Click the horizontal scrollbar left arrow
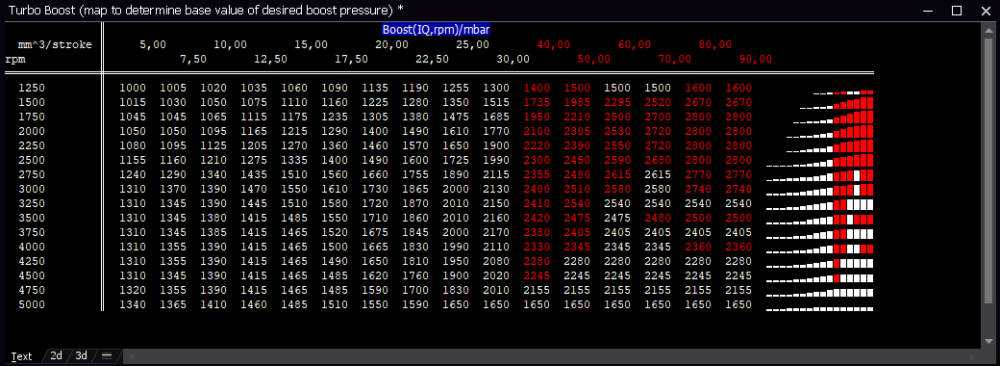Viewport: 1000px width, 366px height. 132,356
